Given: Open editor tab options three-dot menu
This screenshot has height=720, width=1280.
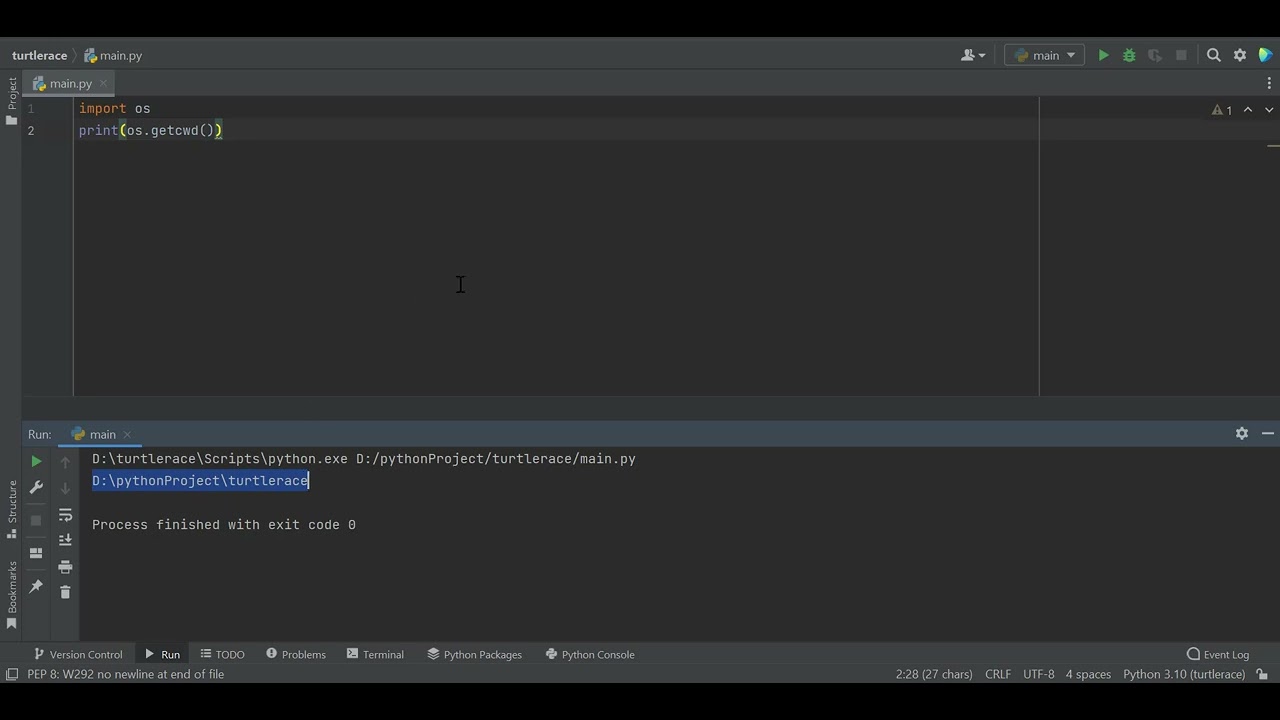Looking at the screenshot, I should click(x=1268, y=84).
